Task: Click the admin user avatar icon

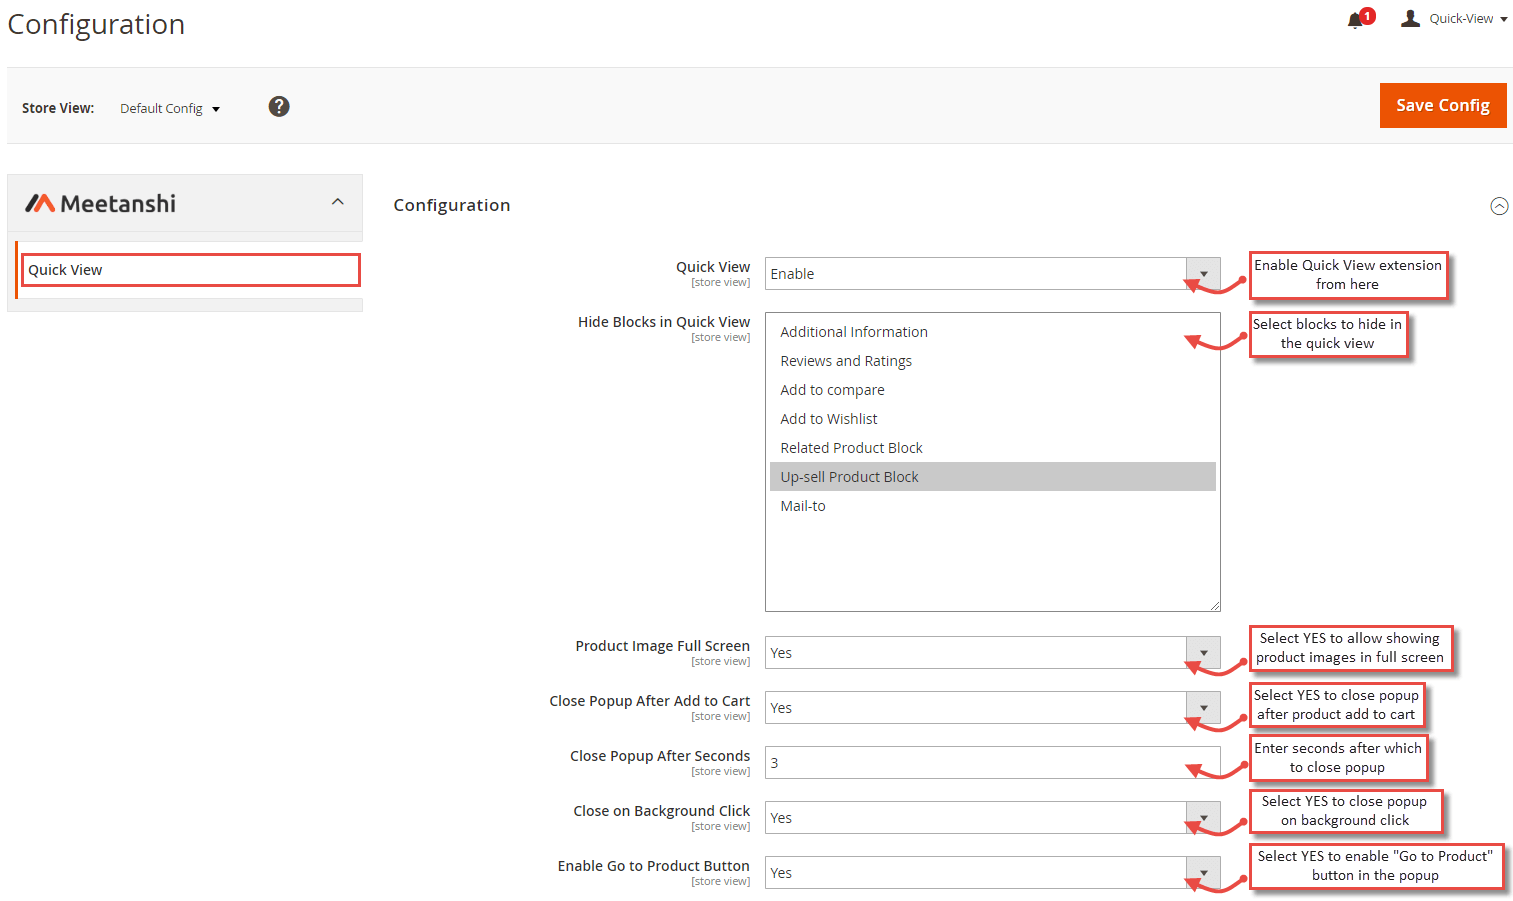Action: click(x=1410, y=17)
